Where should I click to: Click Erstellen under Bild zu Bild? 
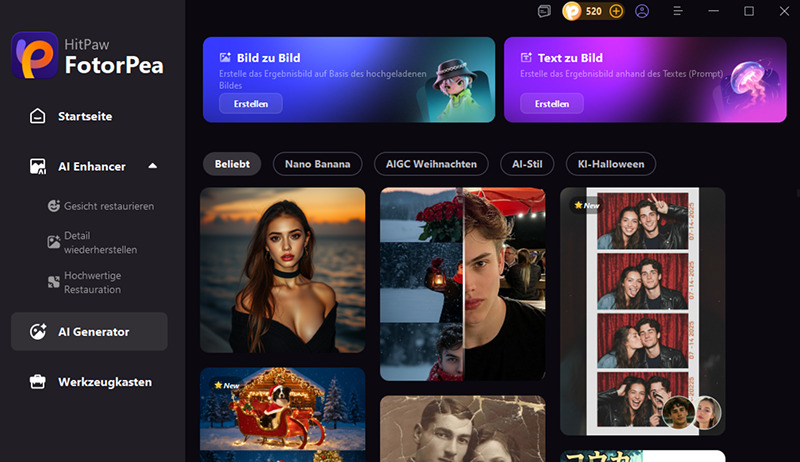click(251, 104)
